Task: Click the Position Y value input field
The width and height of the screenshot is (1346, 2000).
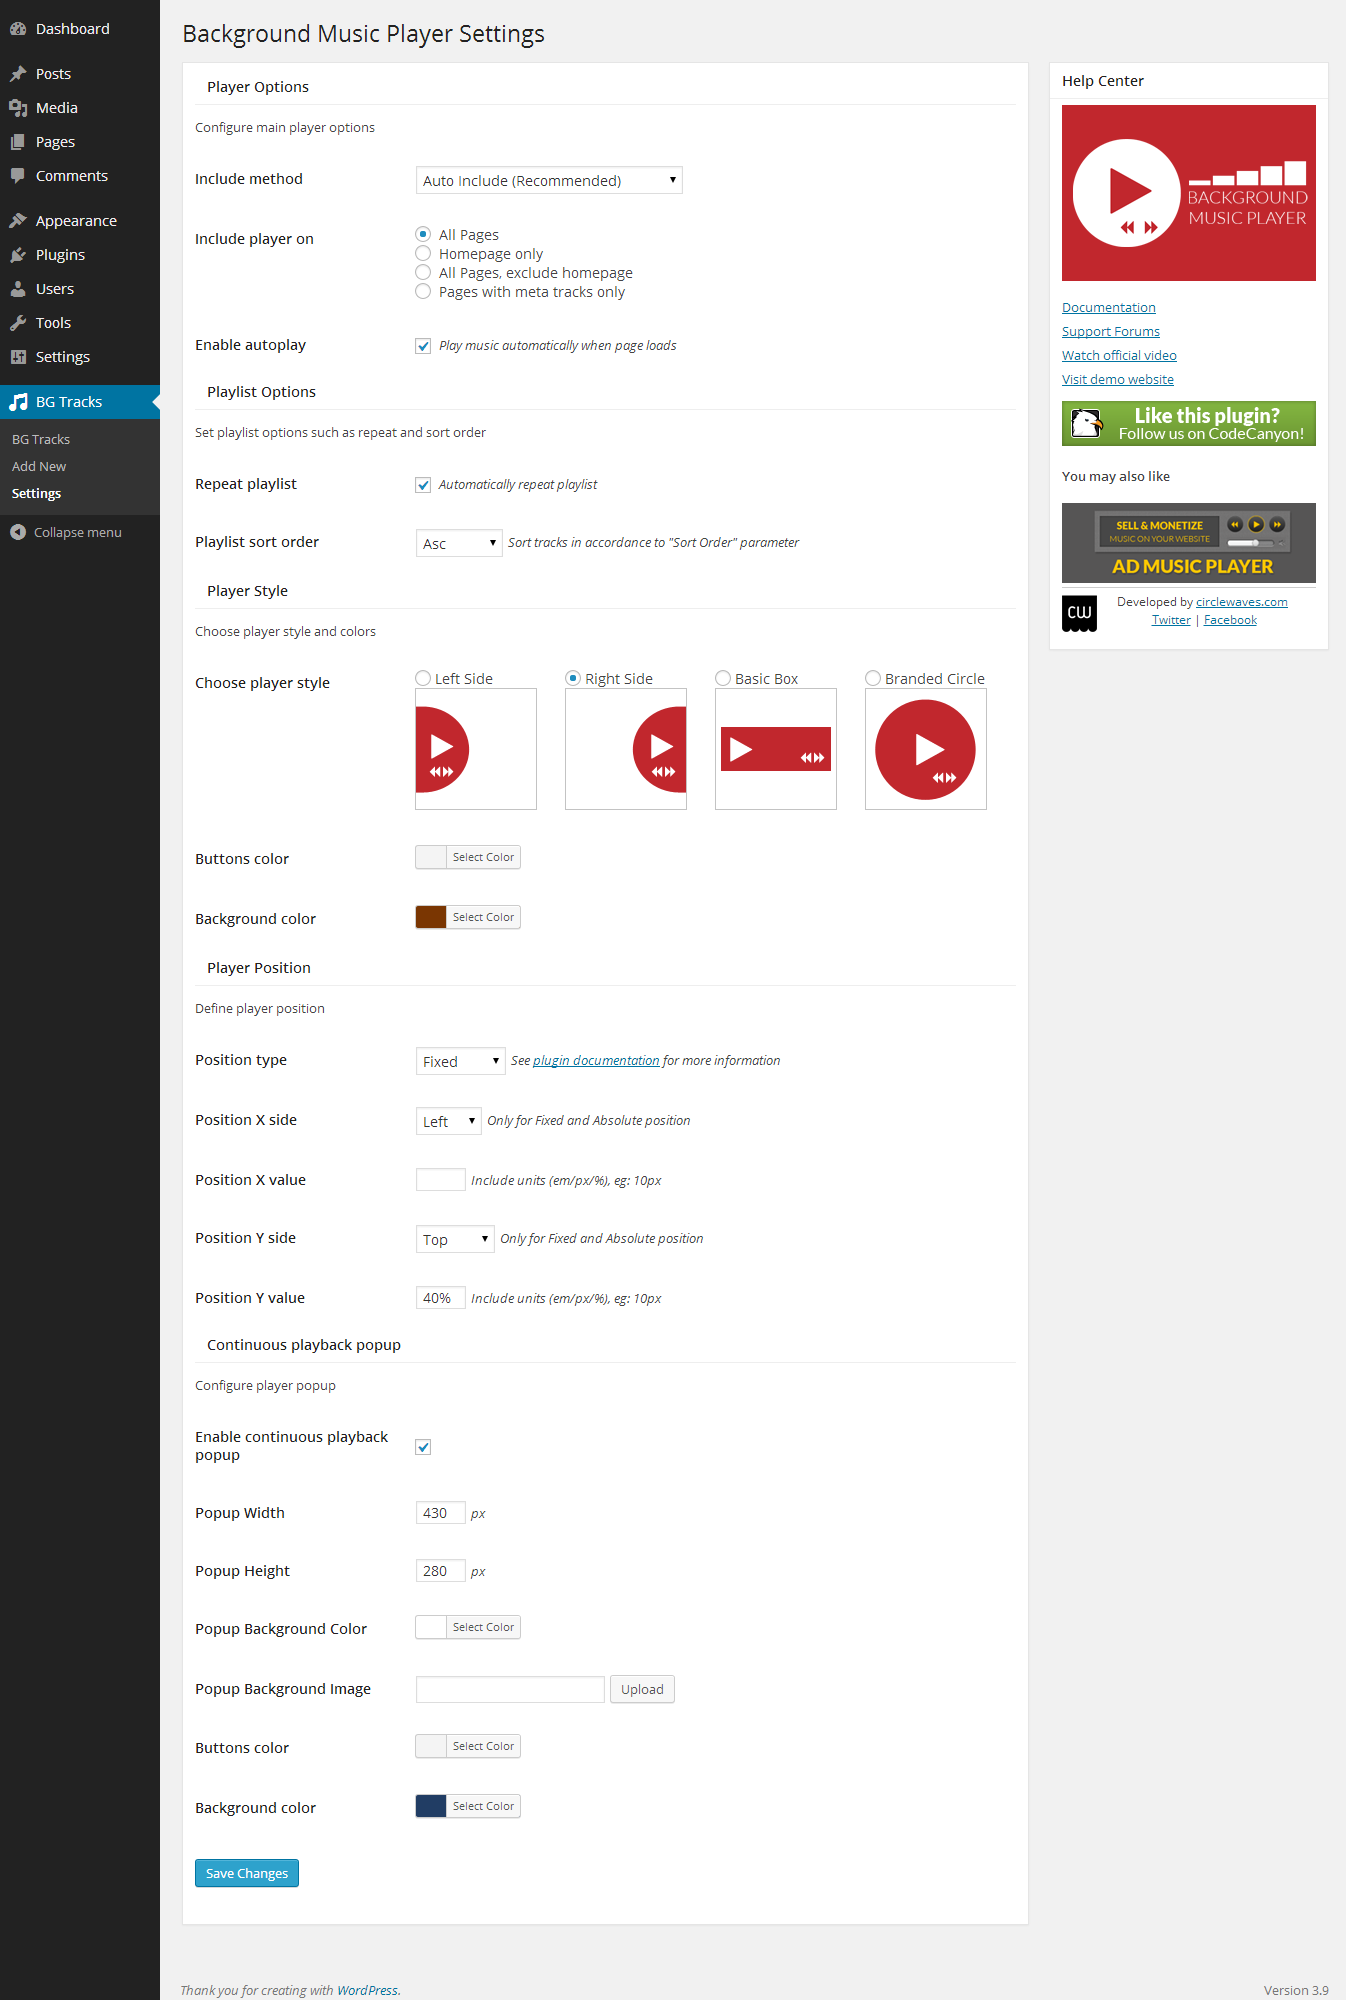Action: 441,1298
